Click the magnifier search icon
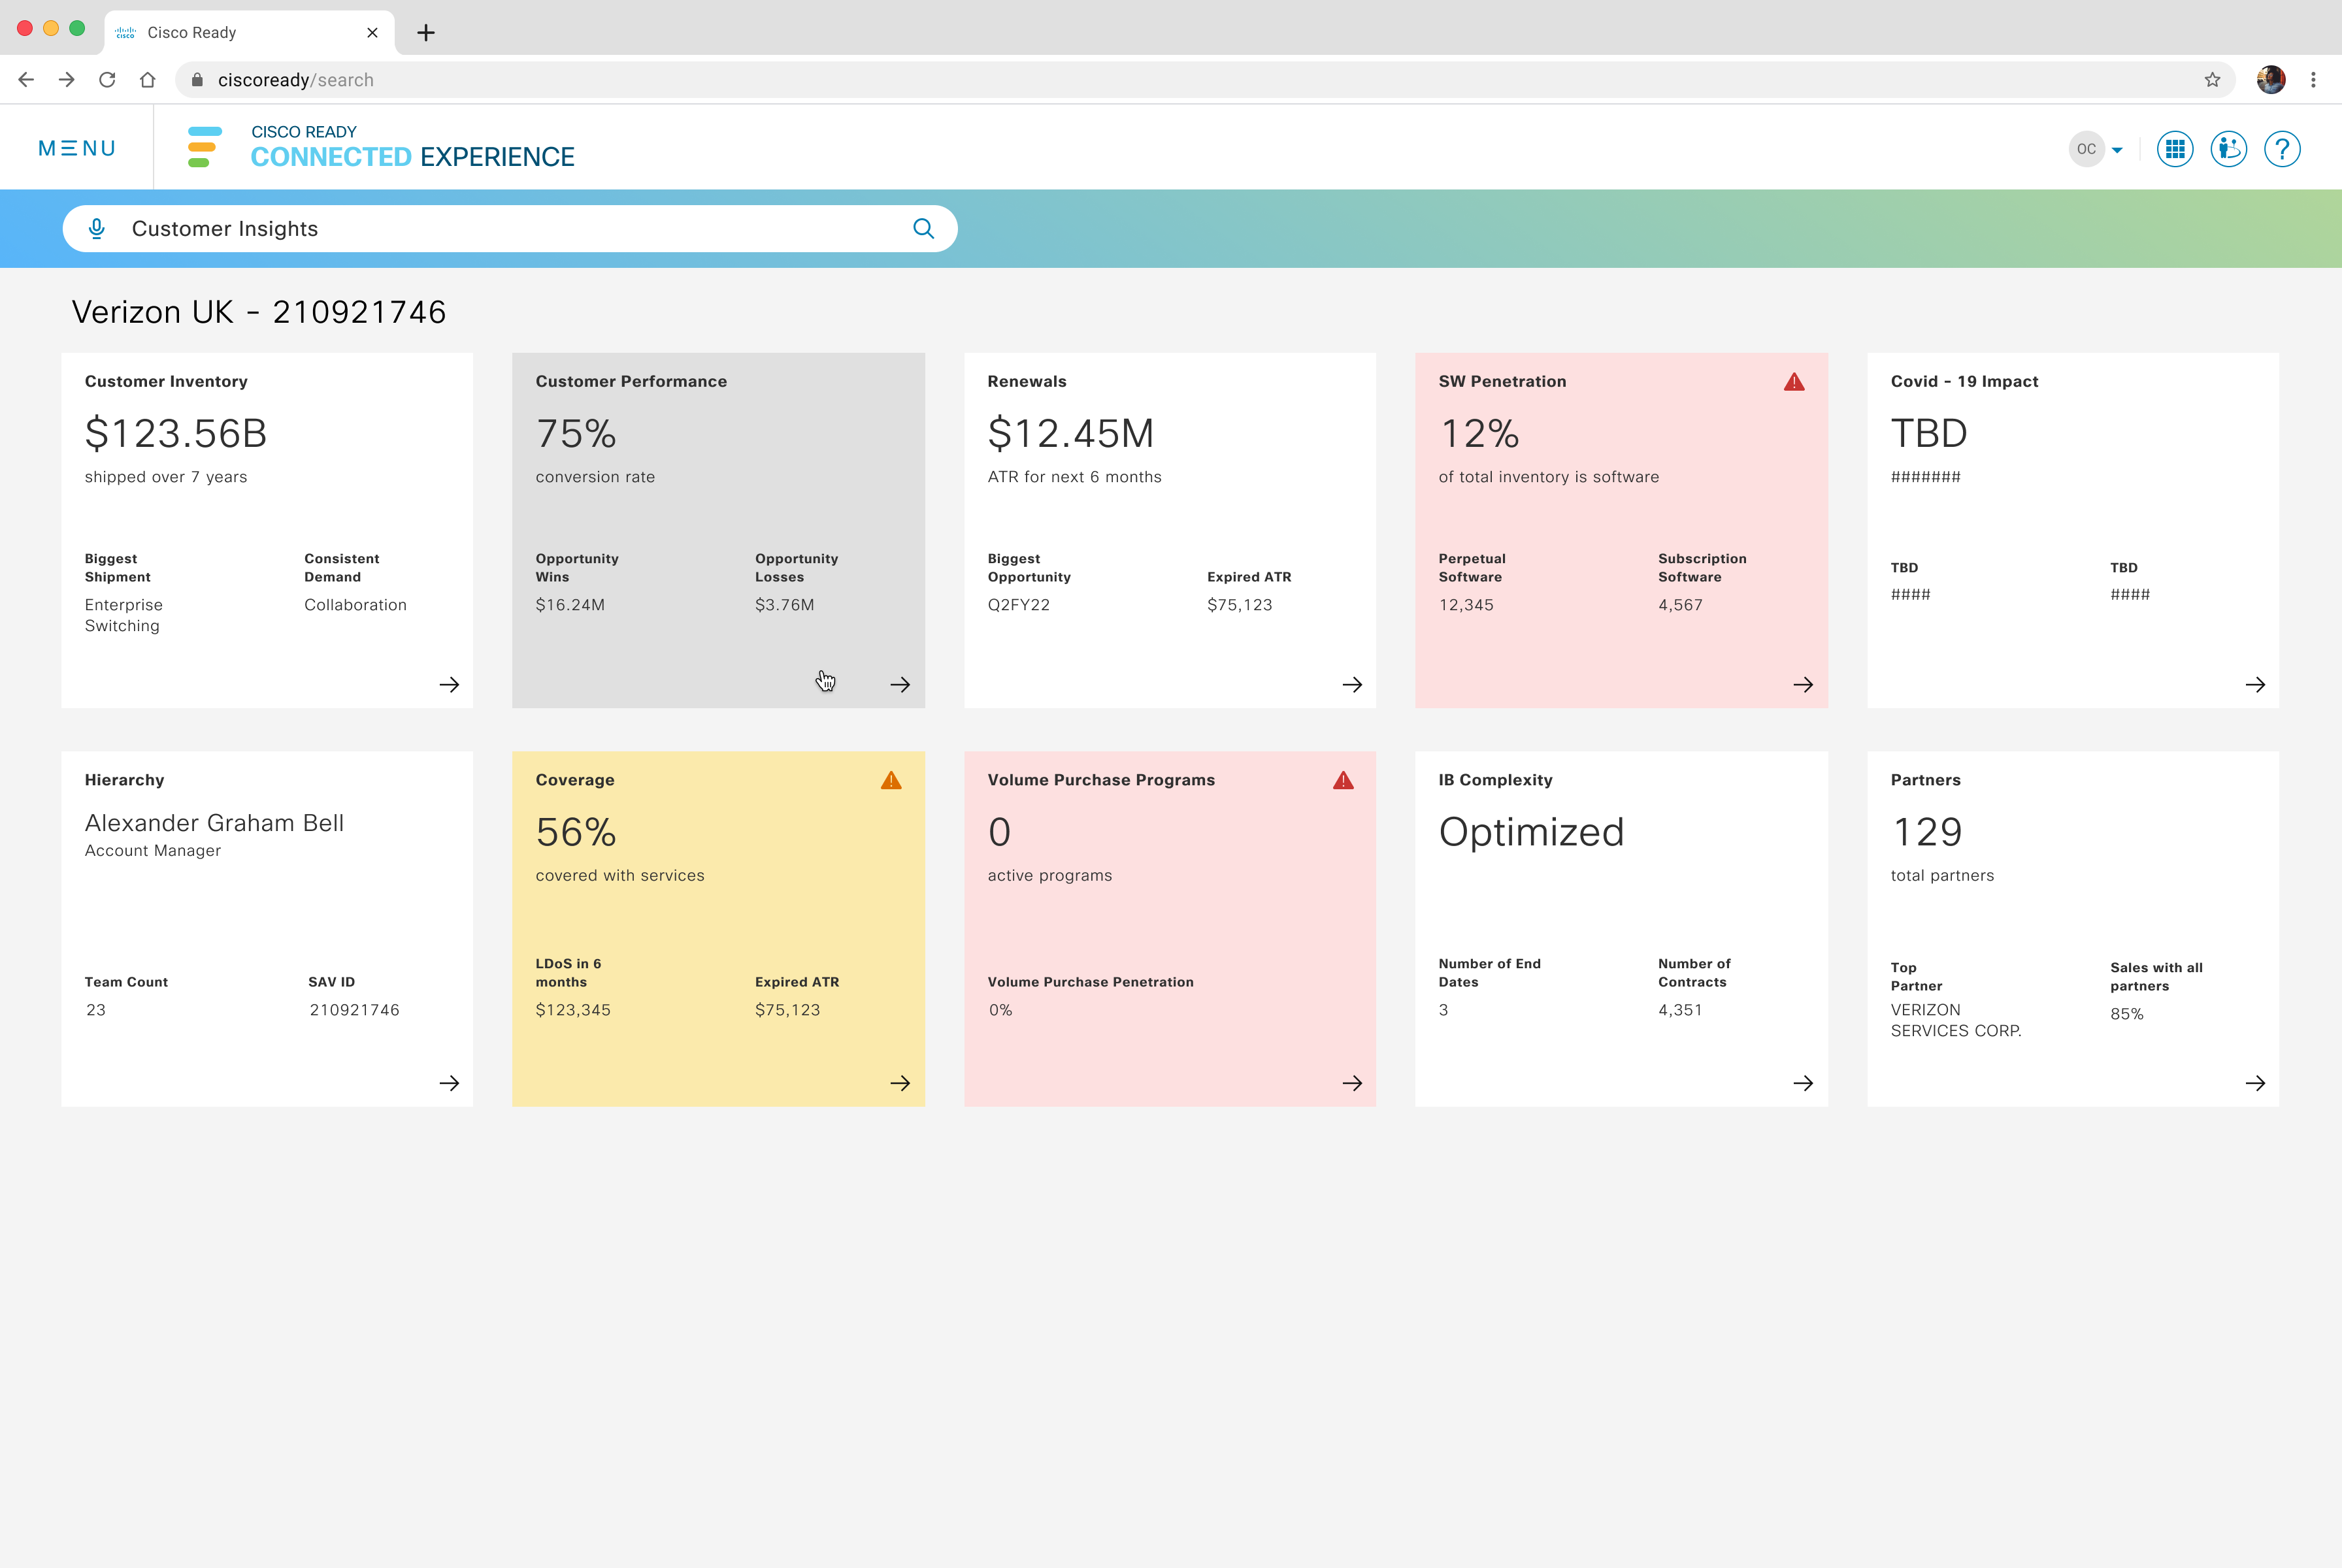This screenshot has width=2342, height=1568. 923,229
